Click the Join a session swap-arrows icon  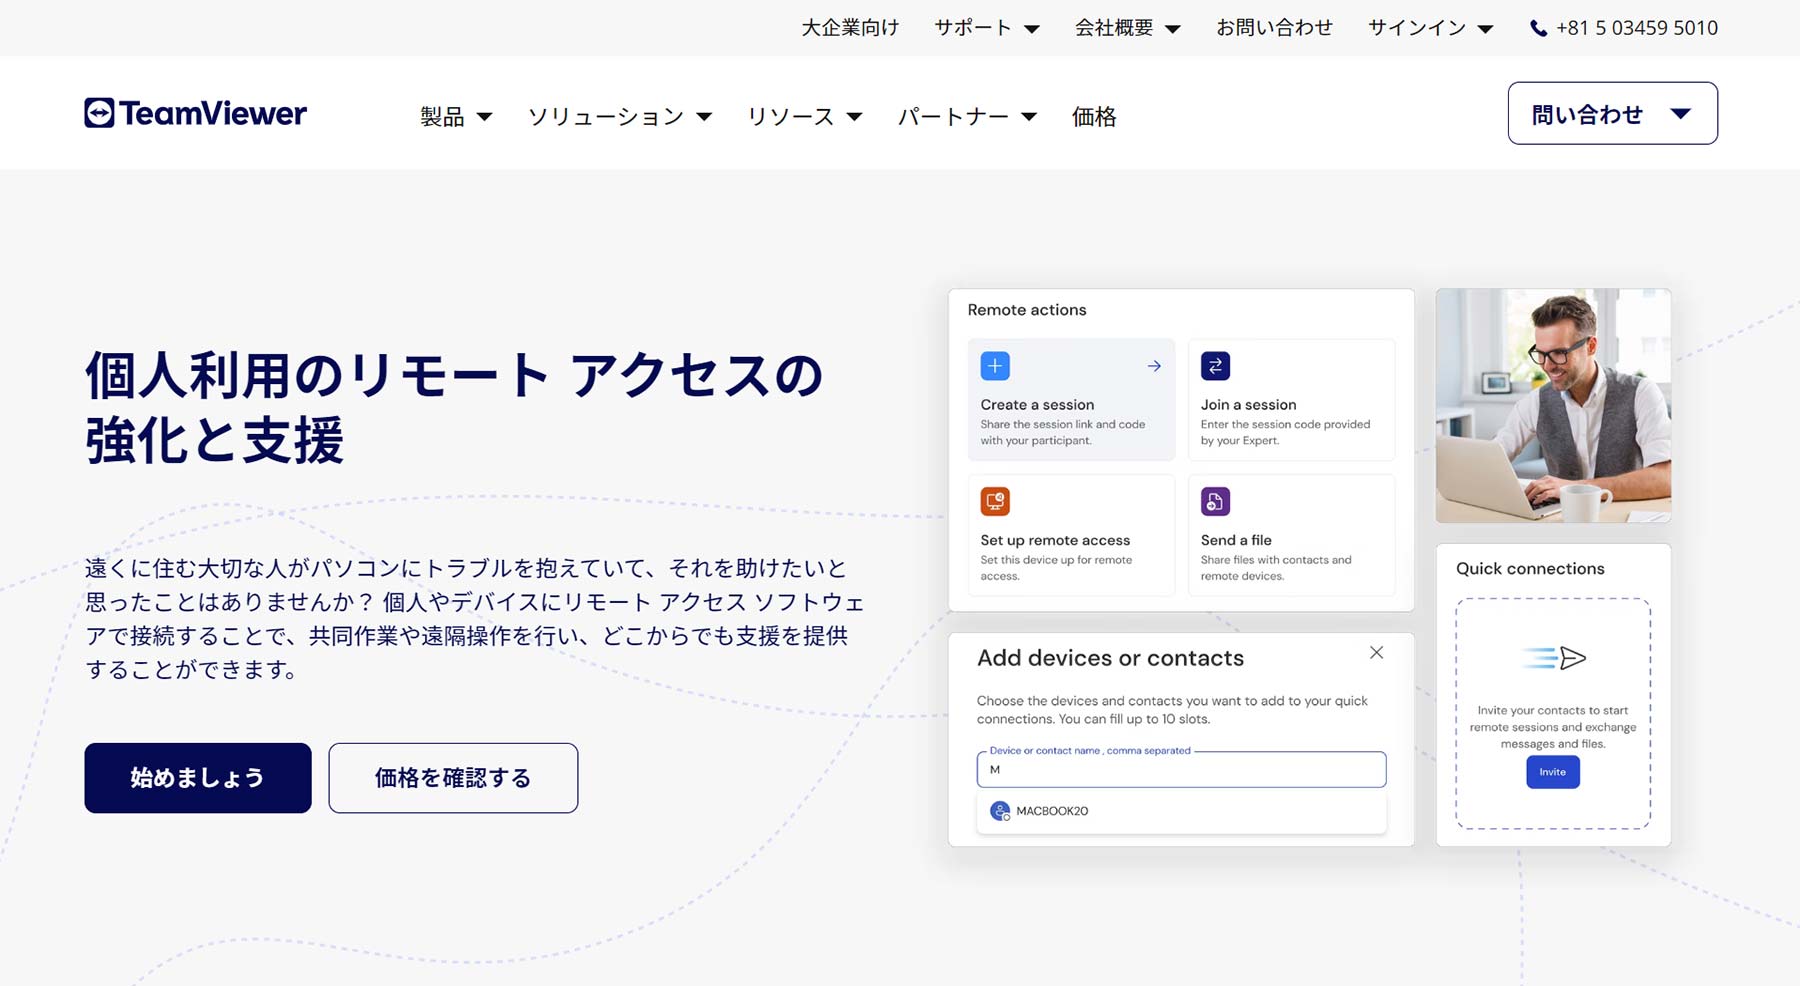[x=1215, y=366]
